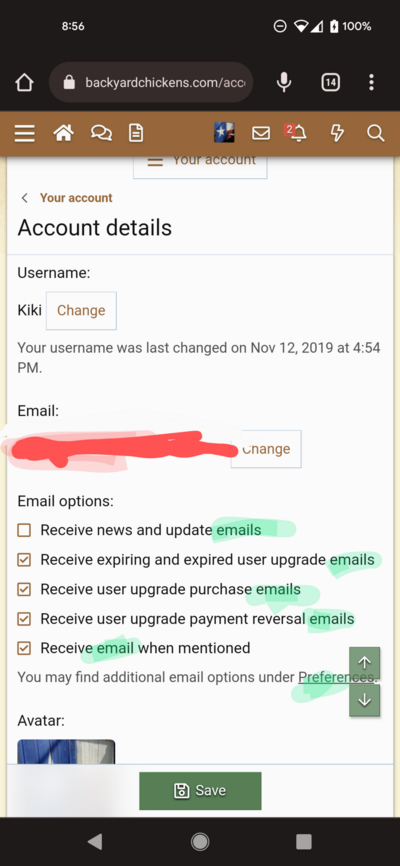Open the forums chat bubbles icon
This screenshot has height=866, width=400.
[101, 133]
